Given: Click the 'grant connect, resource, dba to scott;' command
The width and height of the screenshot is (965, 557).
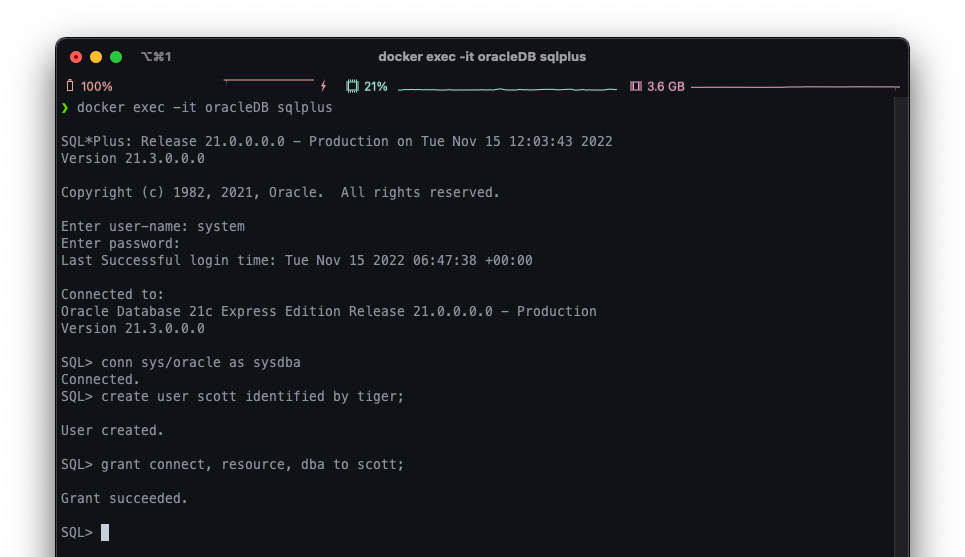Looking at the screenshot, I should 252,464.
